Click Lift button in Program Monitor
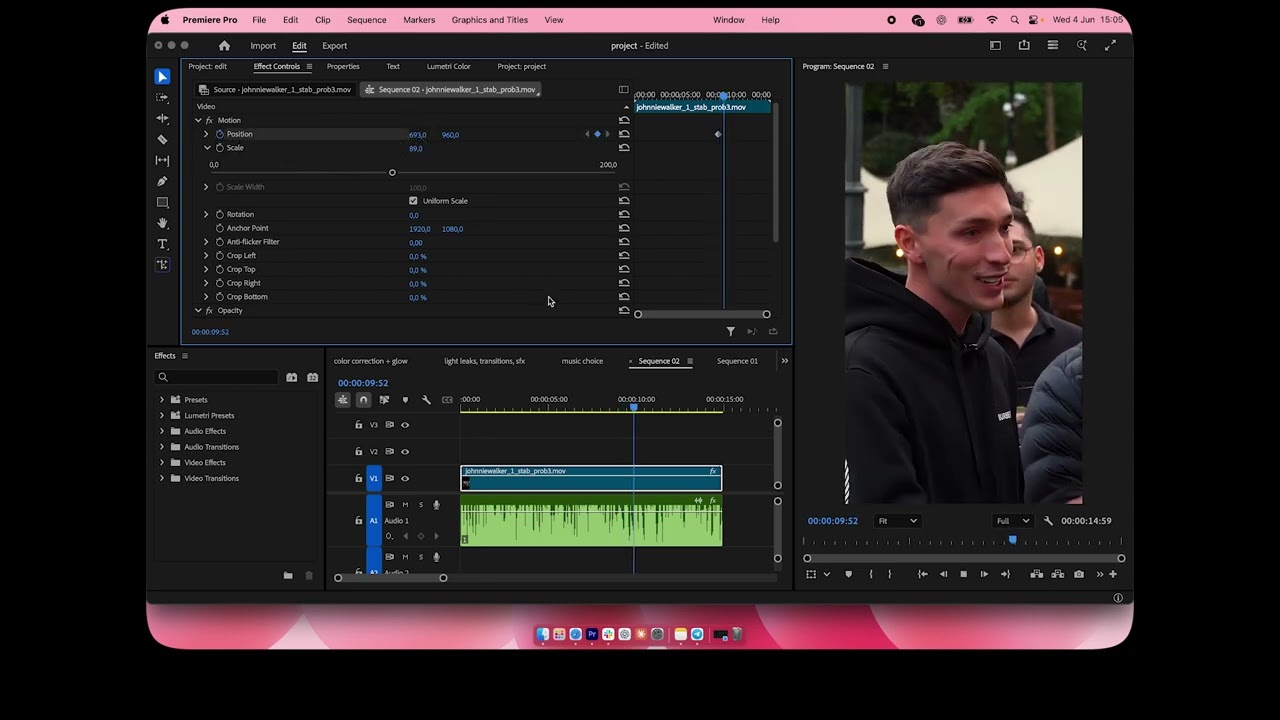The image size is (1280, 720). tap(1037, 574)
